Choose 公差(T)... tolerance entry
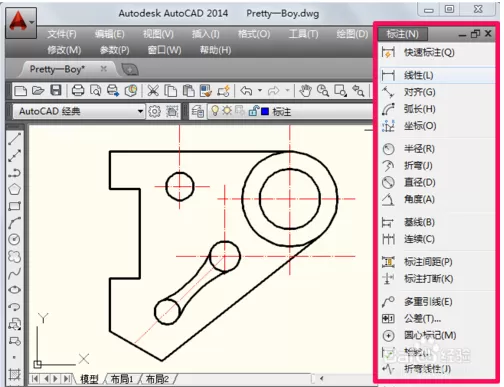 pyautogui.click(x=437, y=319)
